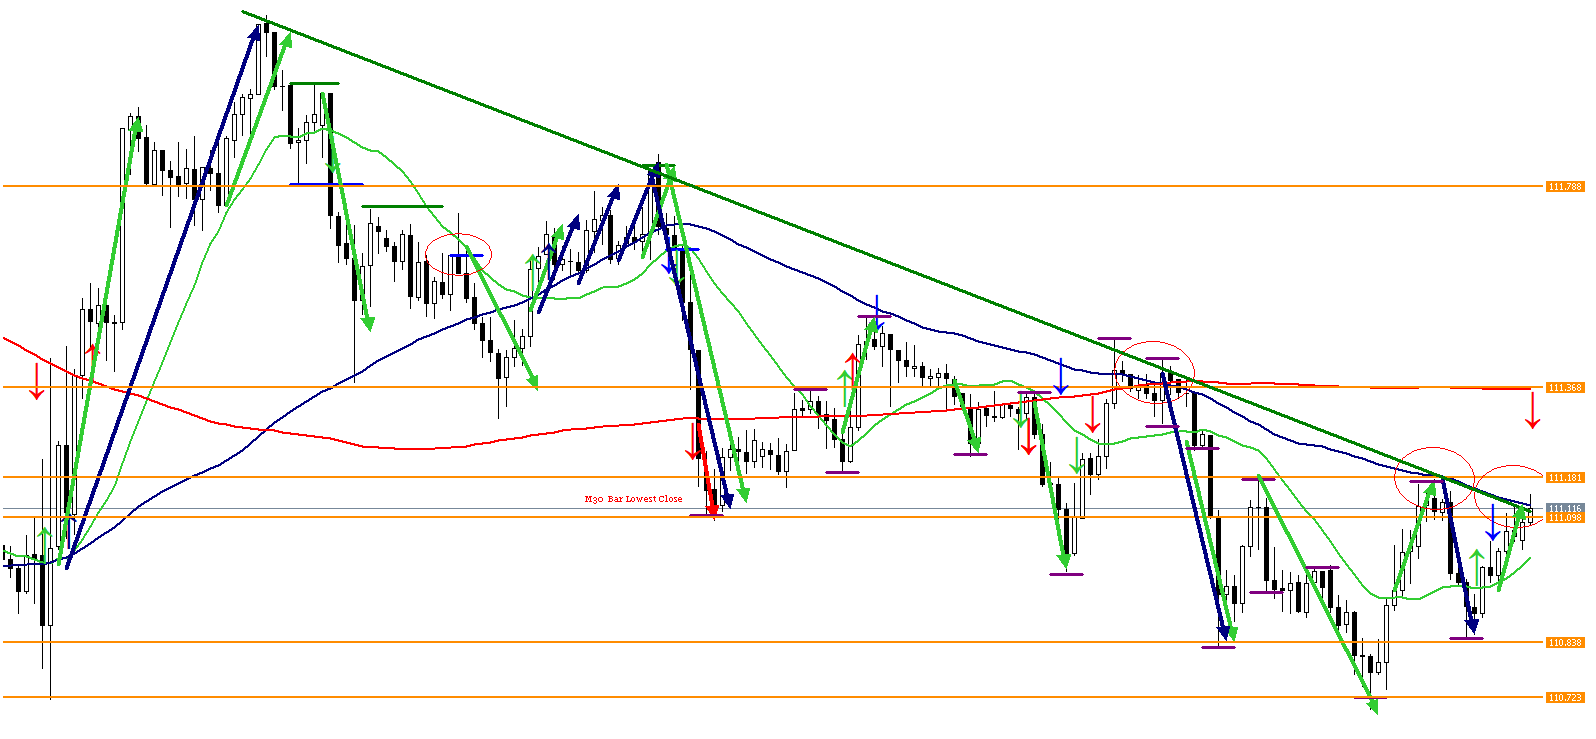Select the 110.723 price level label
The image size is (1596, 739).
(1565, 697)
